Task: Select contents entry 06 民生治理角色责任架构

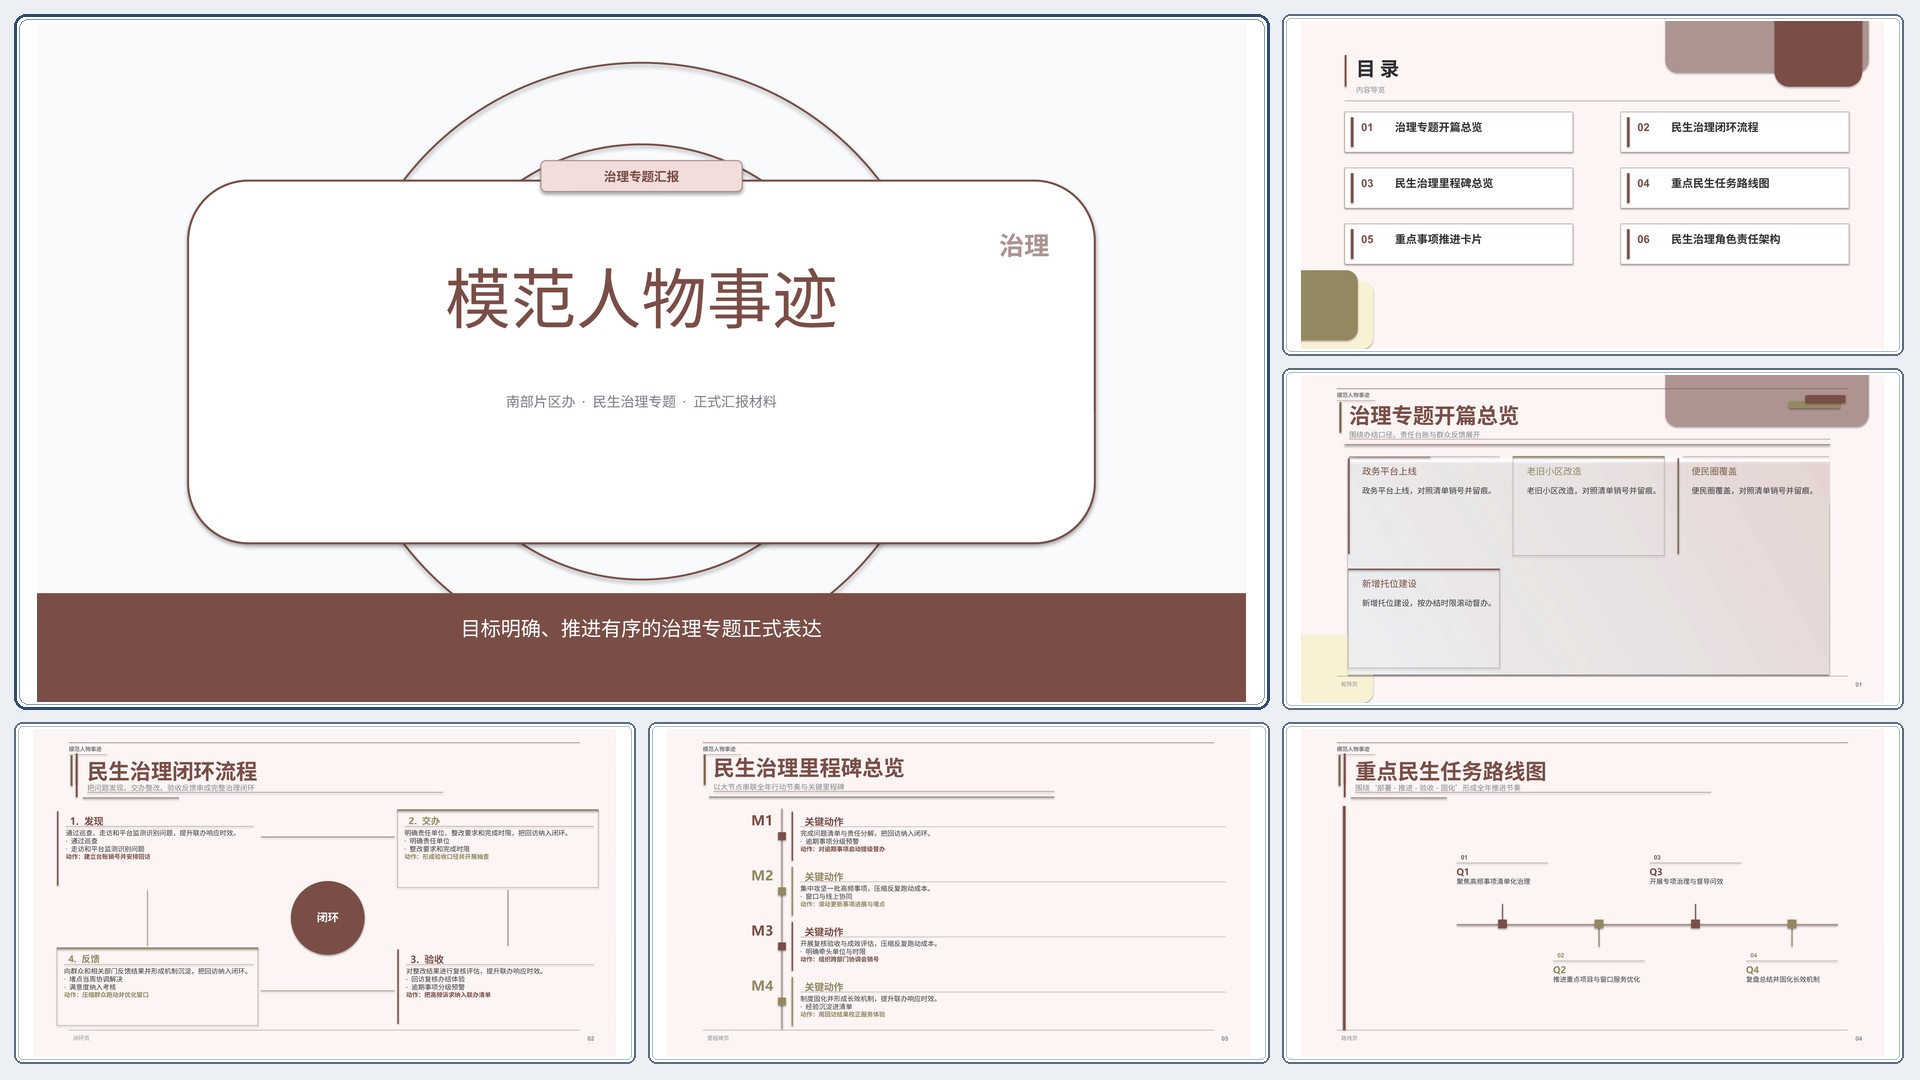Action: tap(1735, 244)
